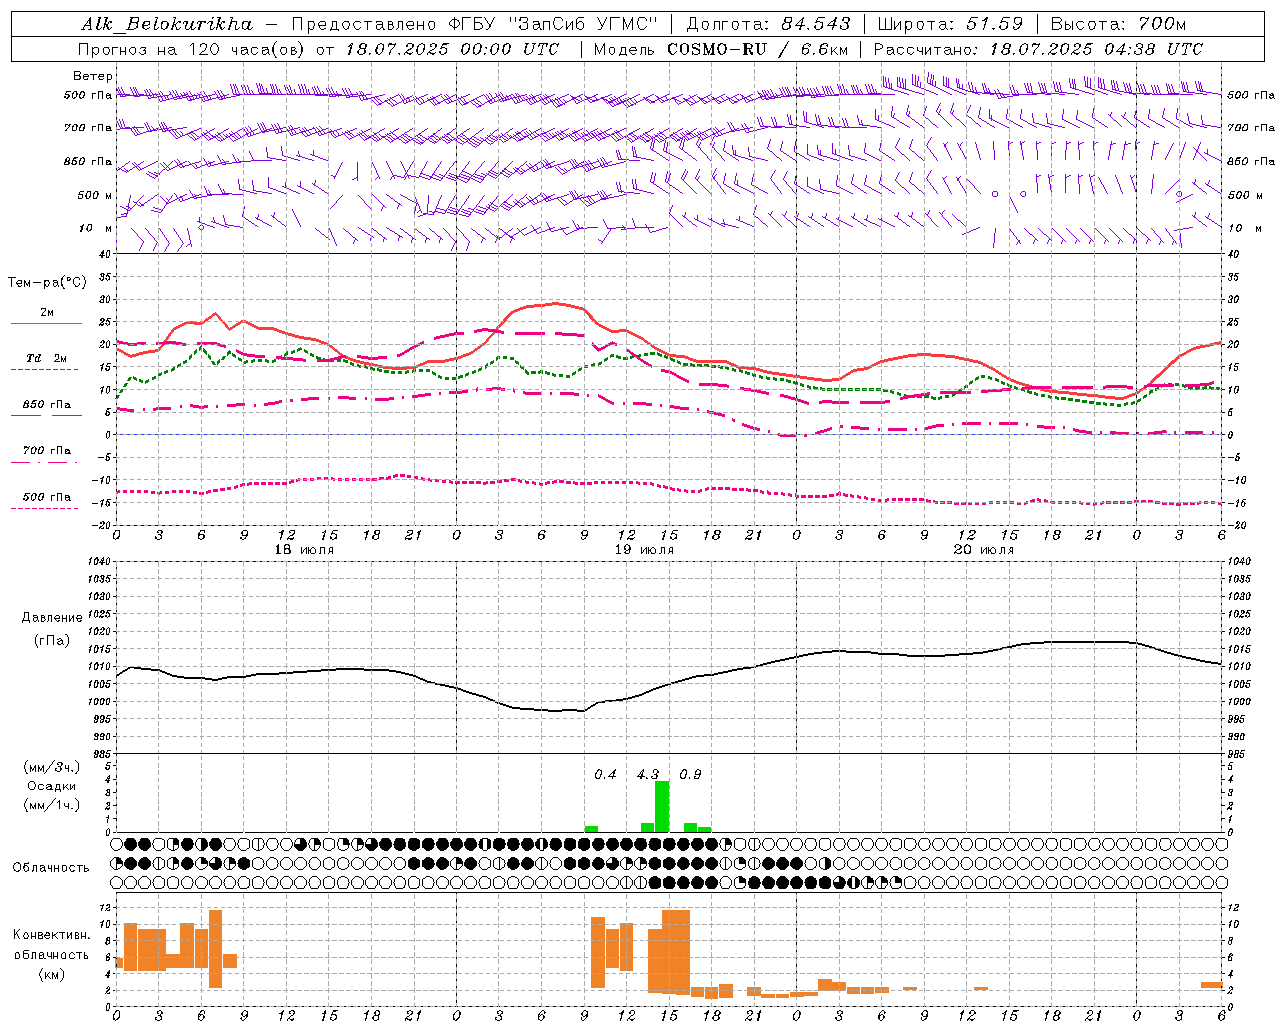Click the Модель COSMO-RU / 6.6км label
Image resolution: width=1280 pixels, height=1024 pixels.
[720, 49]
